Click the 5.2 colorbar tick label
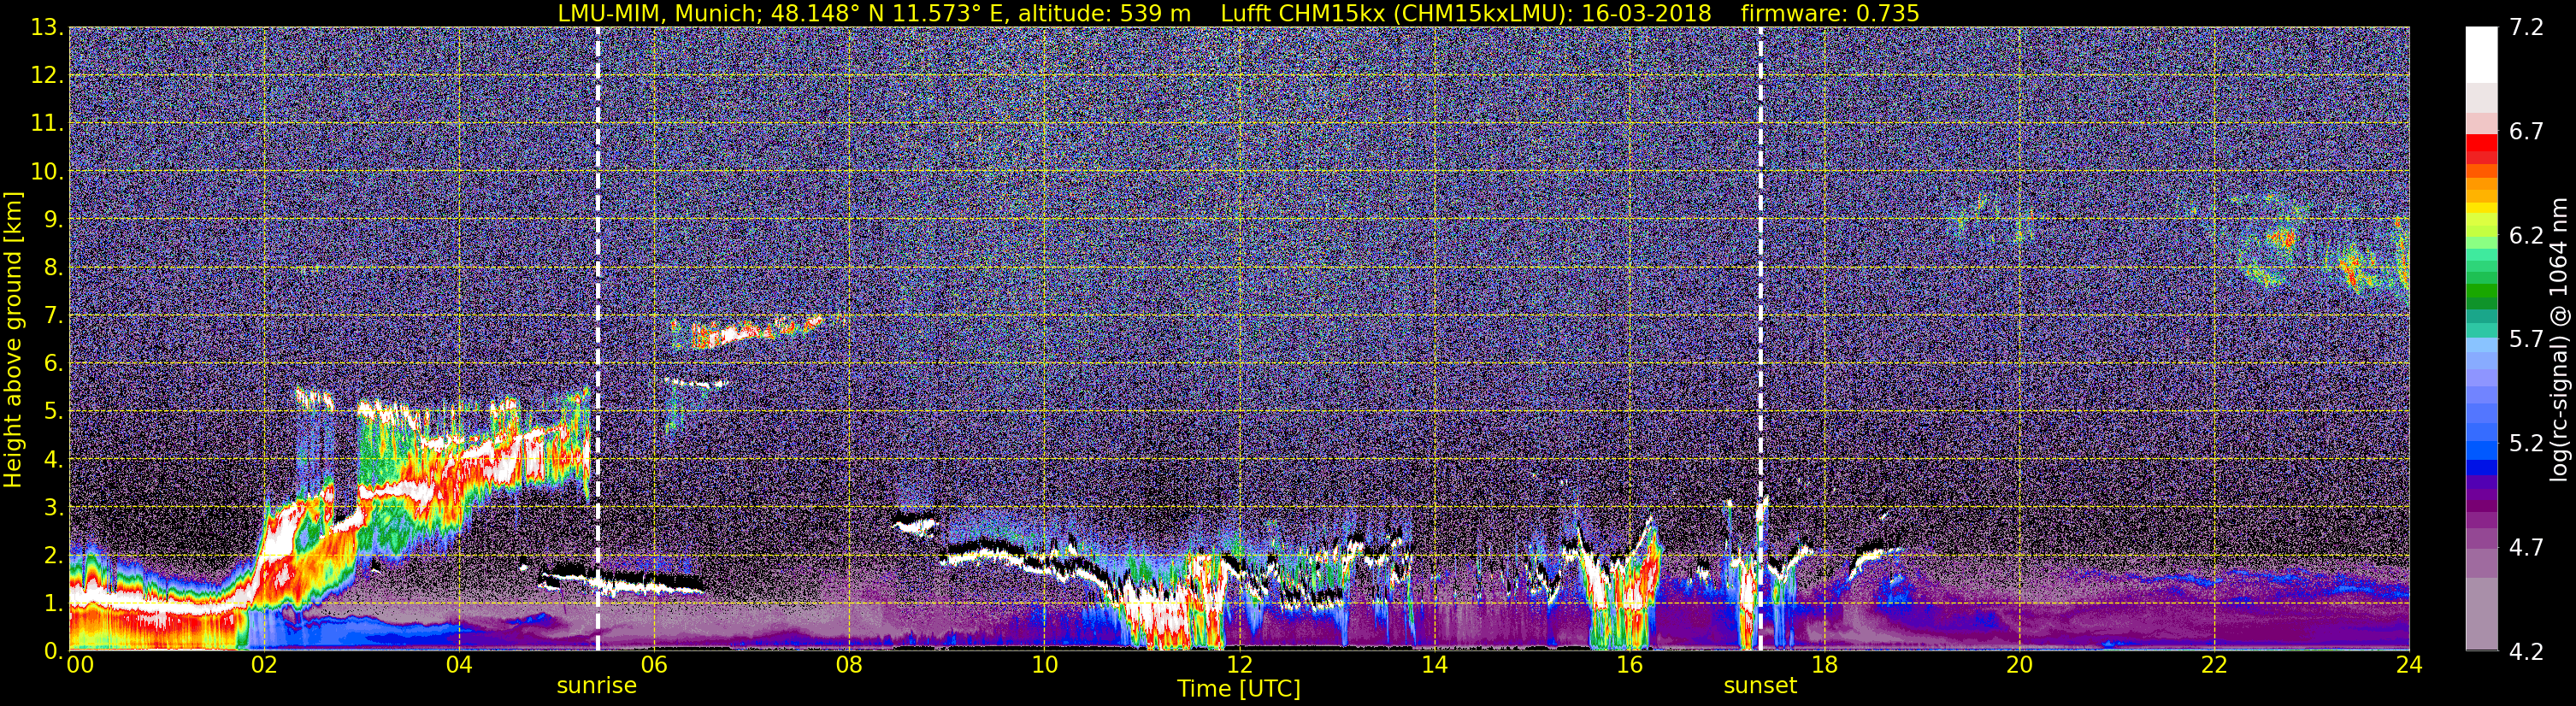 click(2526, 444)
